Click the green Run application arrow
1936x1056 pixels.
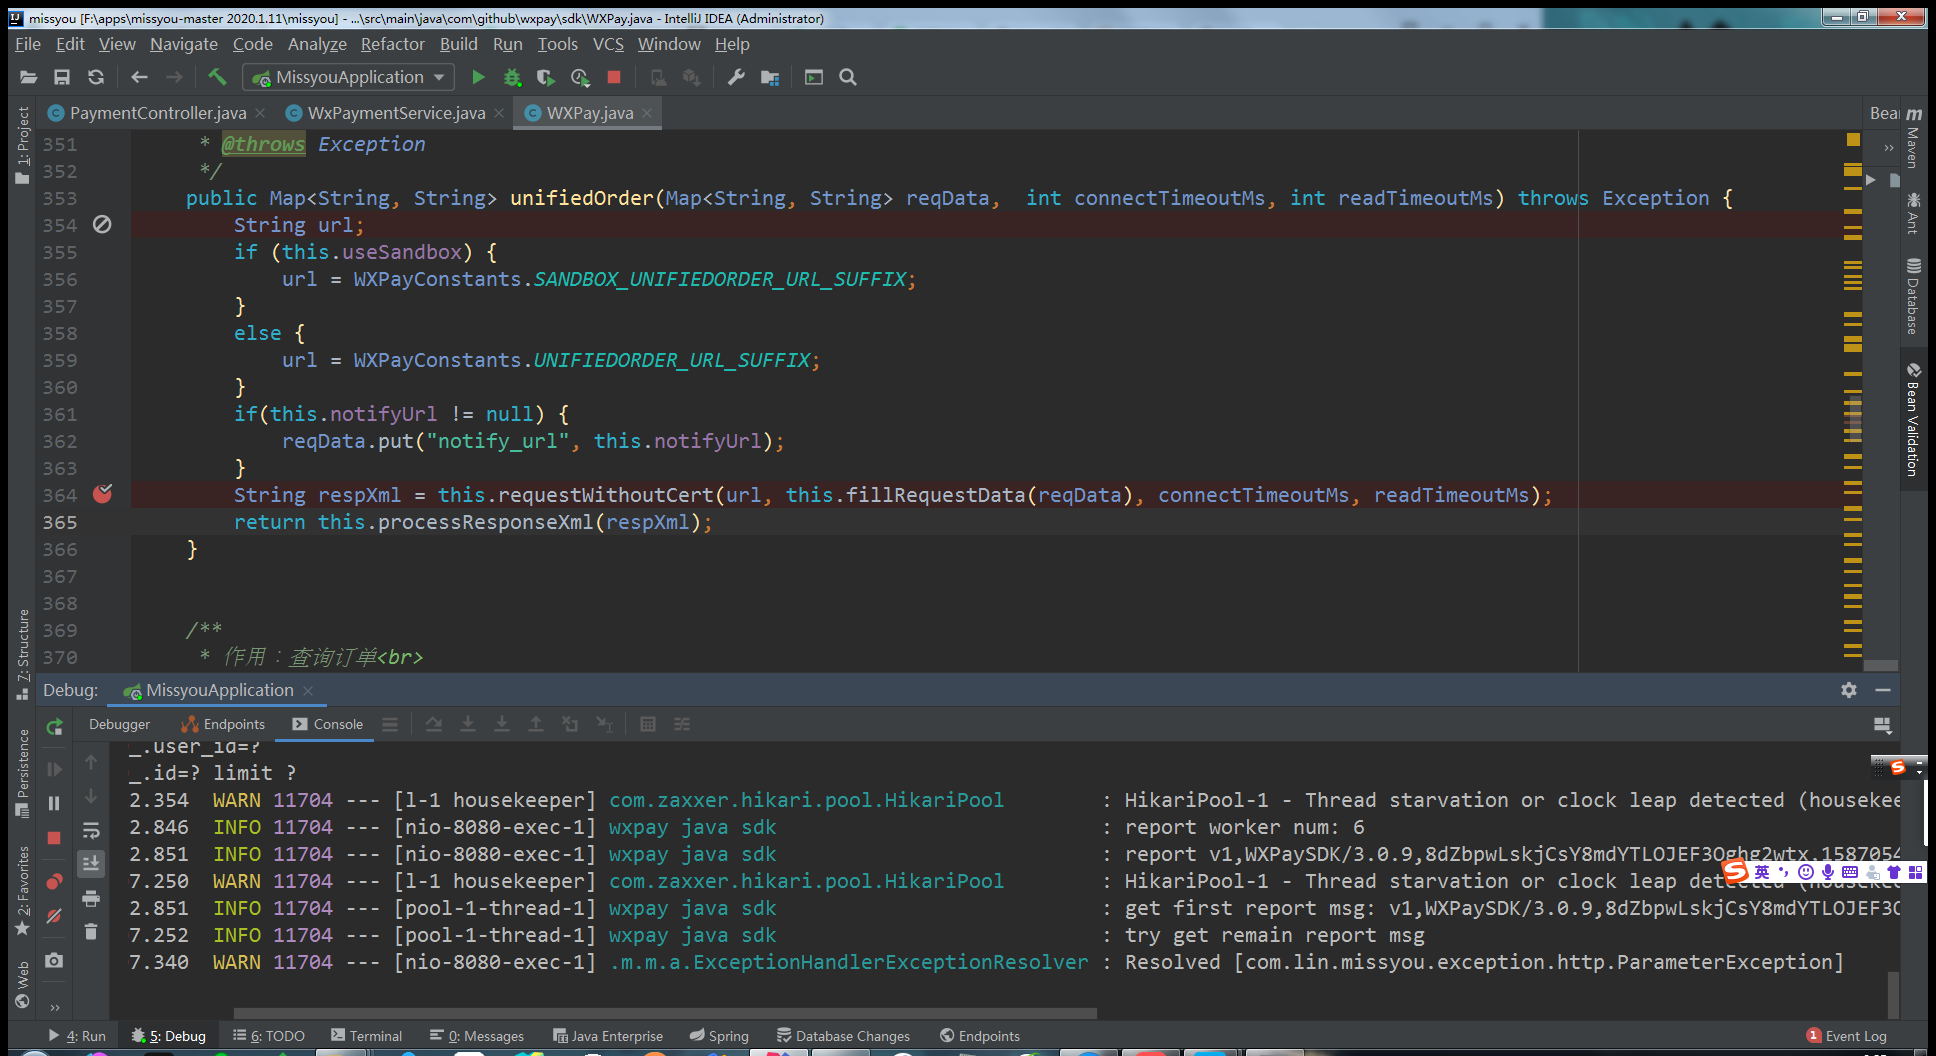coord(478,77)
